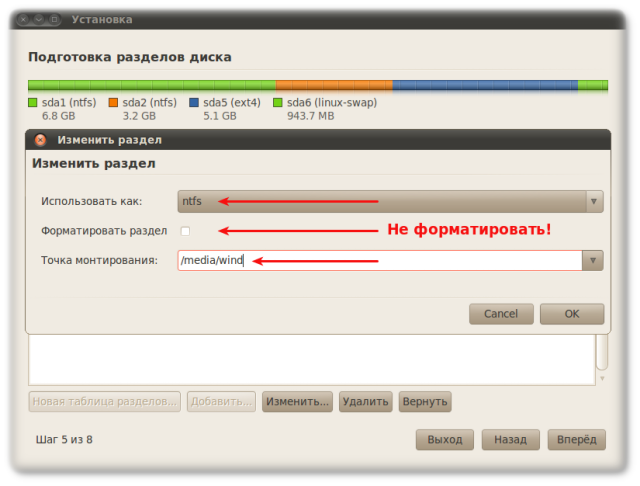Select the orange sda2 segment in partition bar
Image resolution: width=640 pixels, height=486 pixels.
pyautogui.click(x=333, y=85)
